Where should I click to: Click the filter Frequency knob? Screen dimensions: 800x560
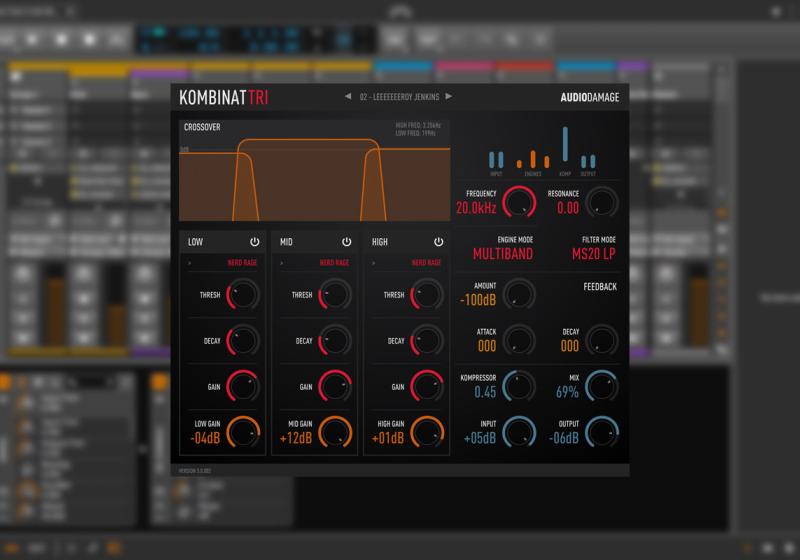518,203
